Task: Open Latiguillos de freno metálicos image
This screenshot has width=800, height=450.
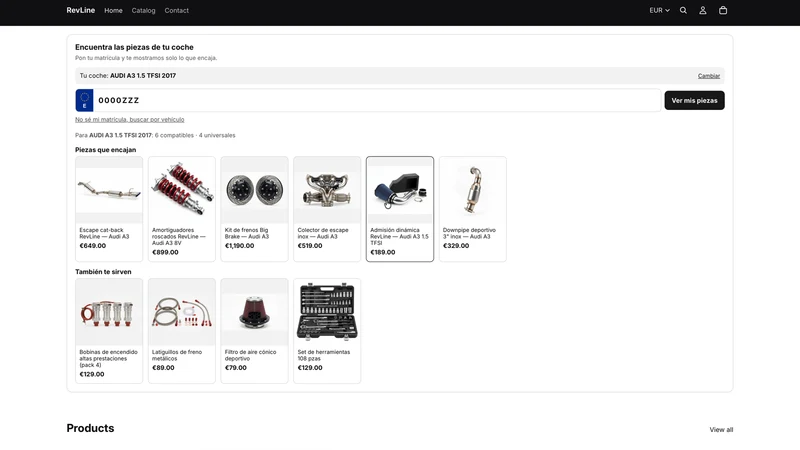Action: click(x=182, y=312)
